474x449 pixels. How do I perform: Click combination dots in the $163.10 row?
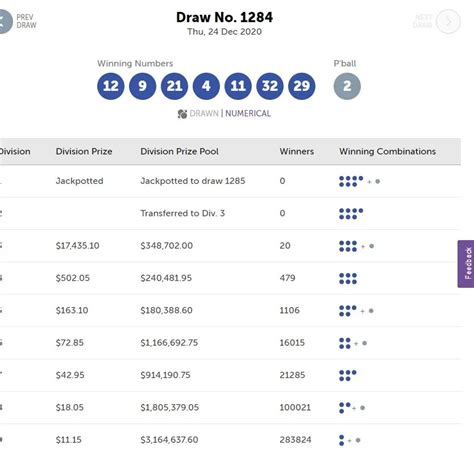coord(356,311)
